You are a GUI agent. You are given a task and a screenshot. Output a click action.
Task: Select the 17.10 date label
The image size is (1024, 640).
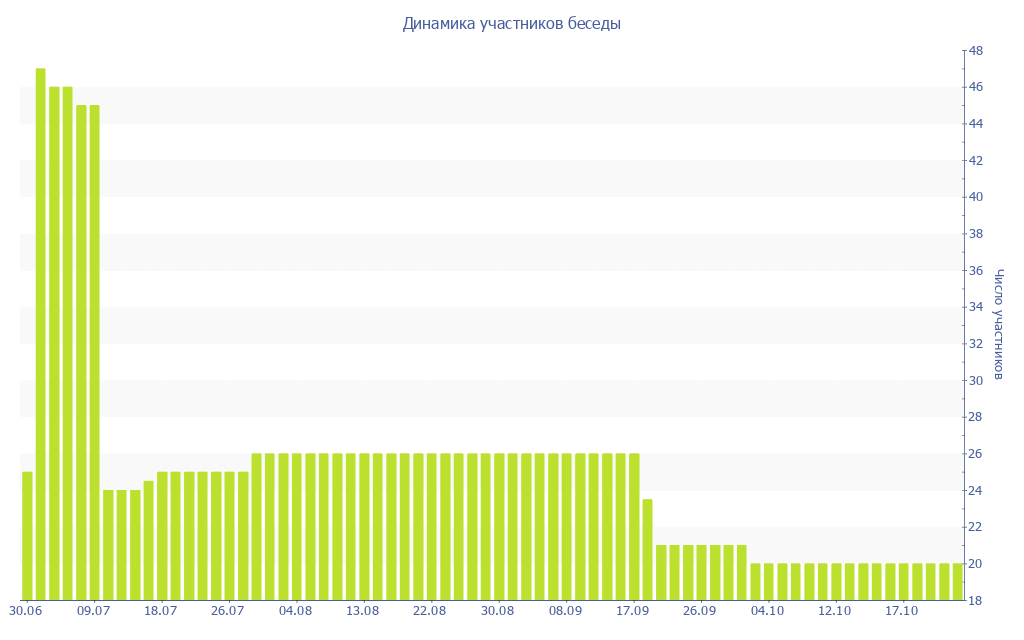coord(901,611)
